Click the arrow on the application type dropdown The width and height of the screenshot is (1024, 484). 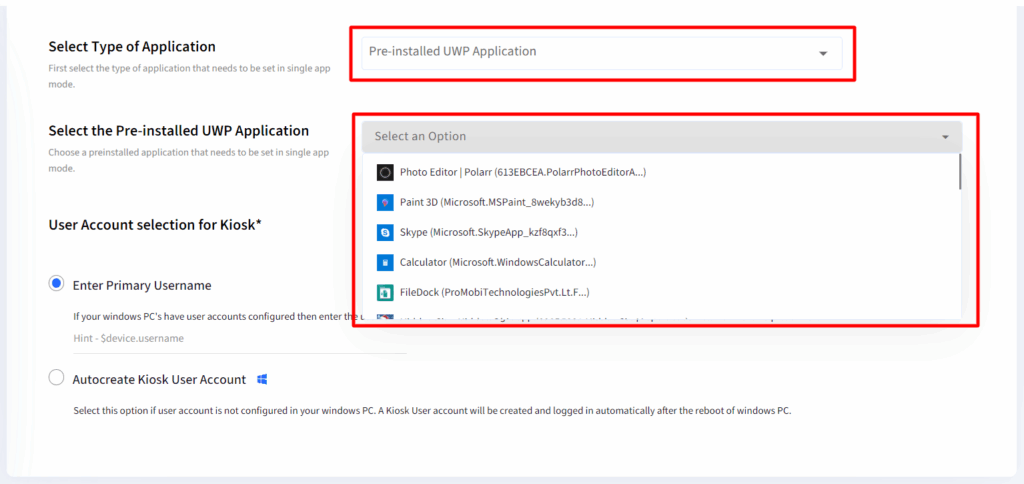823,53
